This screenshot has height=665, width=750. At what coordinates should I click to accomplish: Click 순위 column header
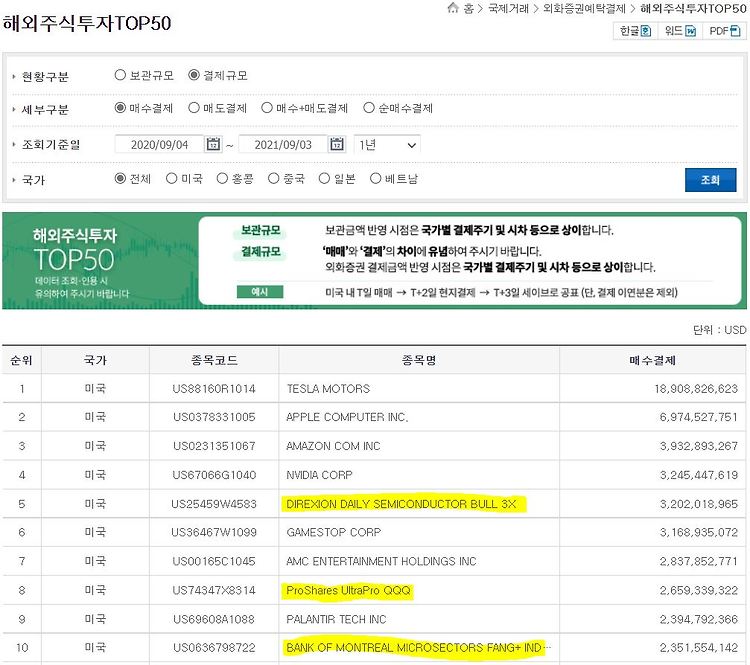tap(22, 360)
